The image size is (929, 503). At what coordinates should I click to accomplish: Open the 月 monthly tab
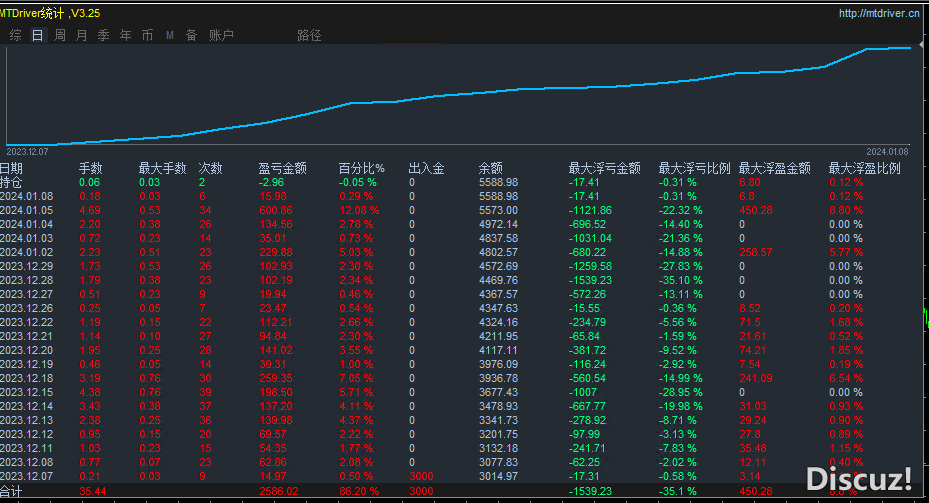82,36
